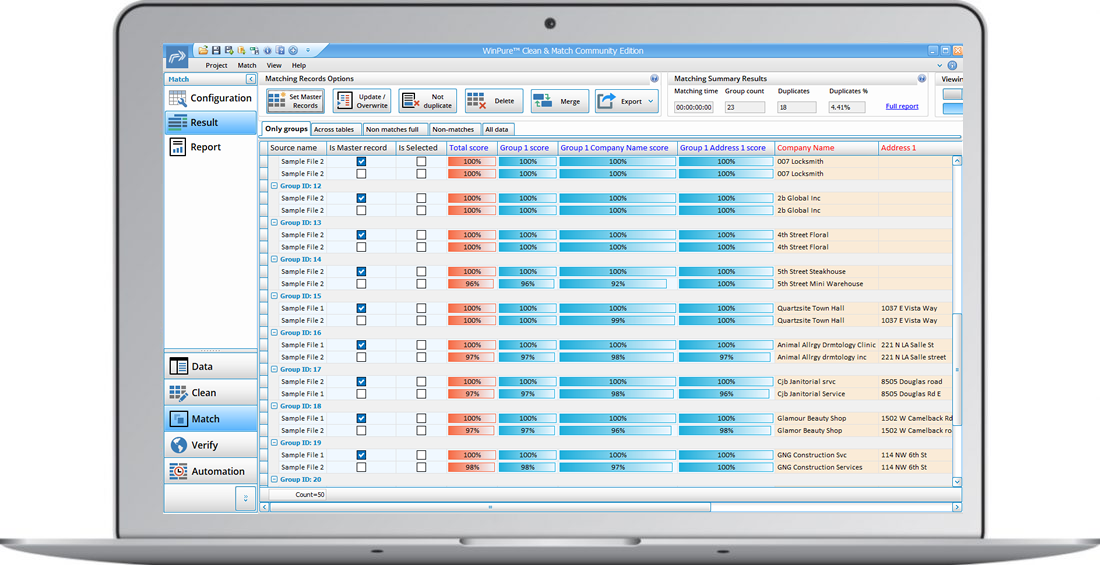
Task: Sort by Company Name column header
Action: pyautogui.click(x=826, y=148)
